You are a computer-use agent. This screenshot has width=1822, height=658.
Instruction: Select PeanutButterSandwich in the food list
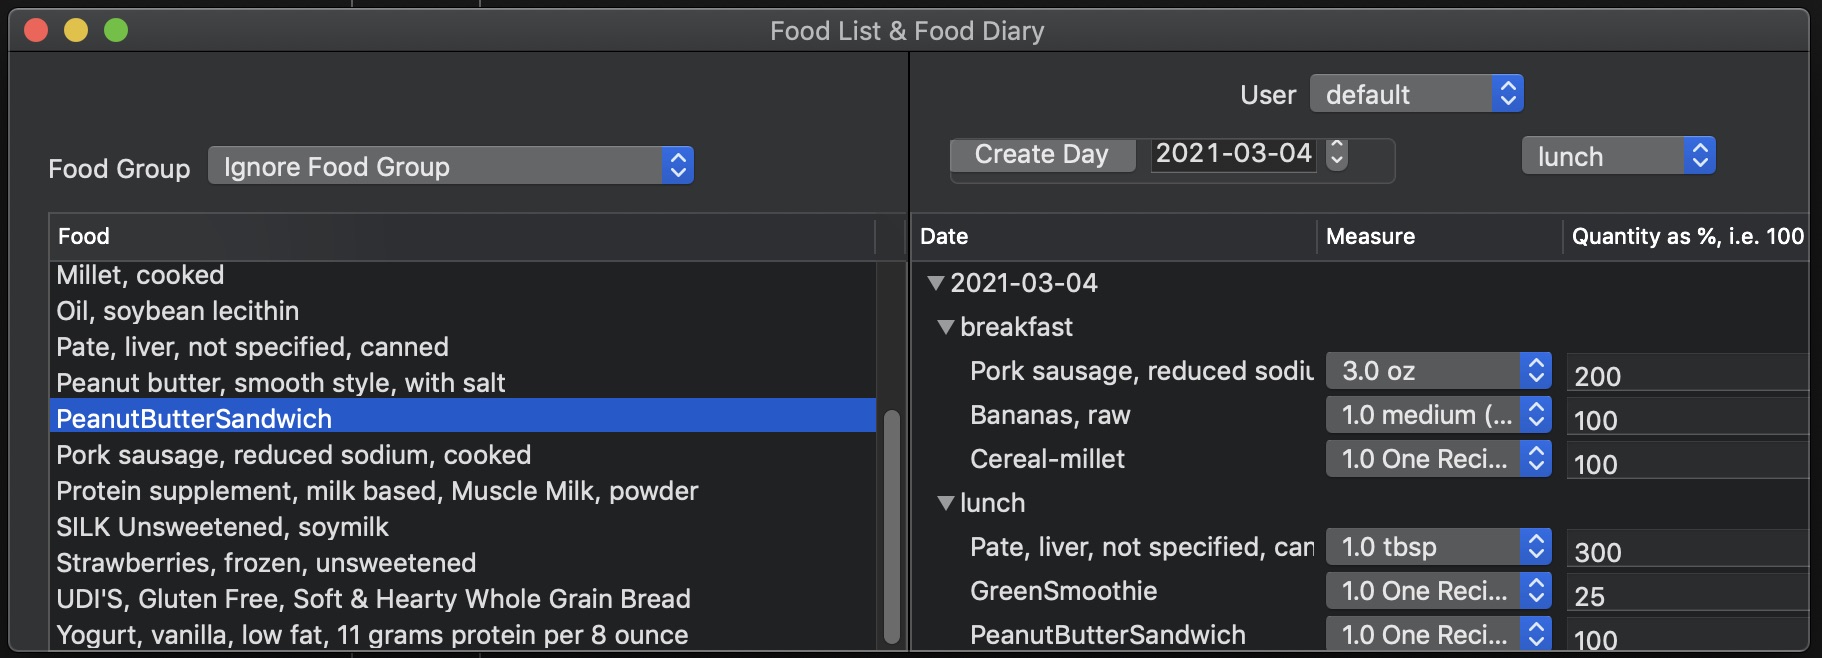point(194,419)
